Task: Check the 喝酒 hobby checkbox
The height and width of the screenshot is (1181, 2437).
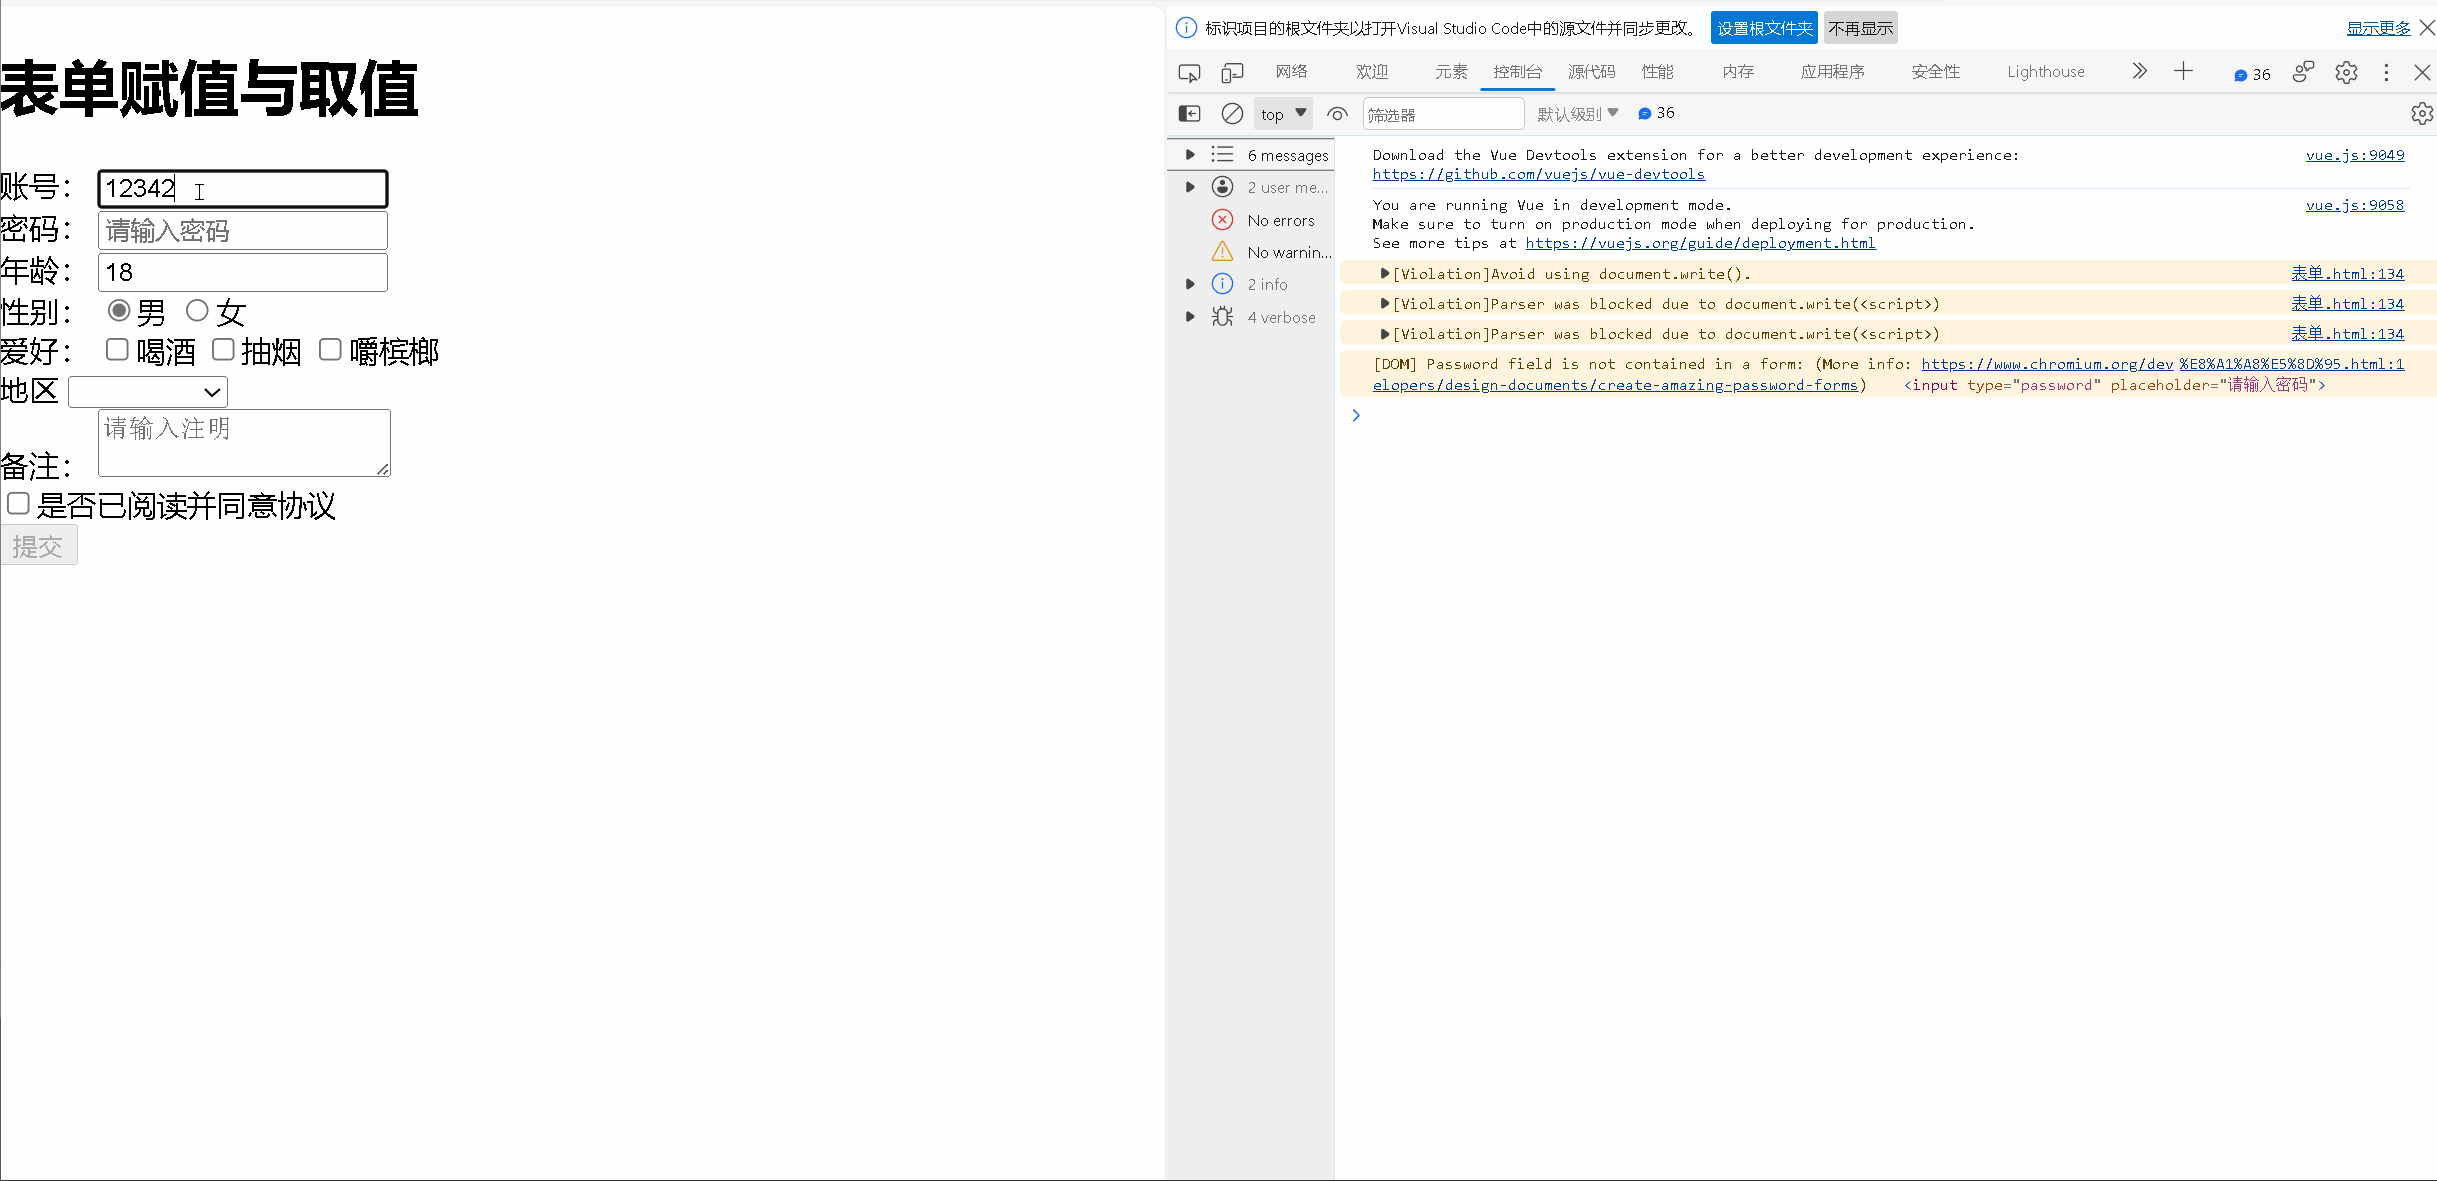Action: point(117,350)
